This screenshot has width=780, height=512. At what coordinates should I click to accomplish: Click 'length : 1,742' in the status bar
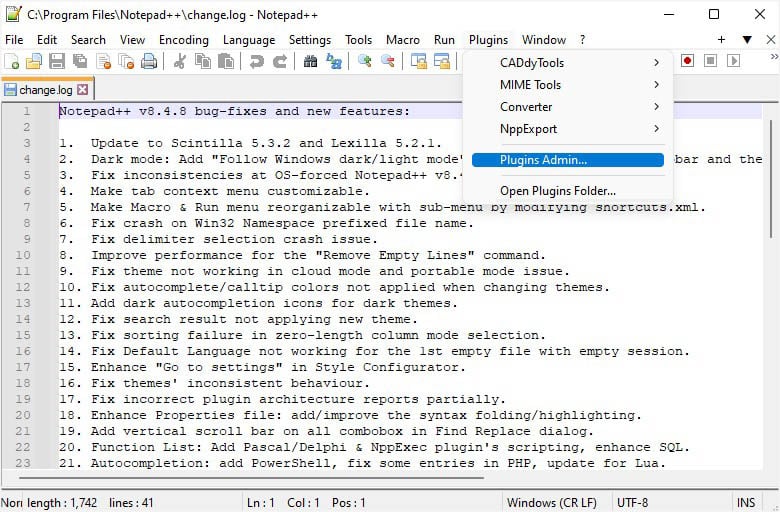[62, 503]
